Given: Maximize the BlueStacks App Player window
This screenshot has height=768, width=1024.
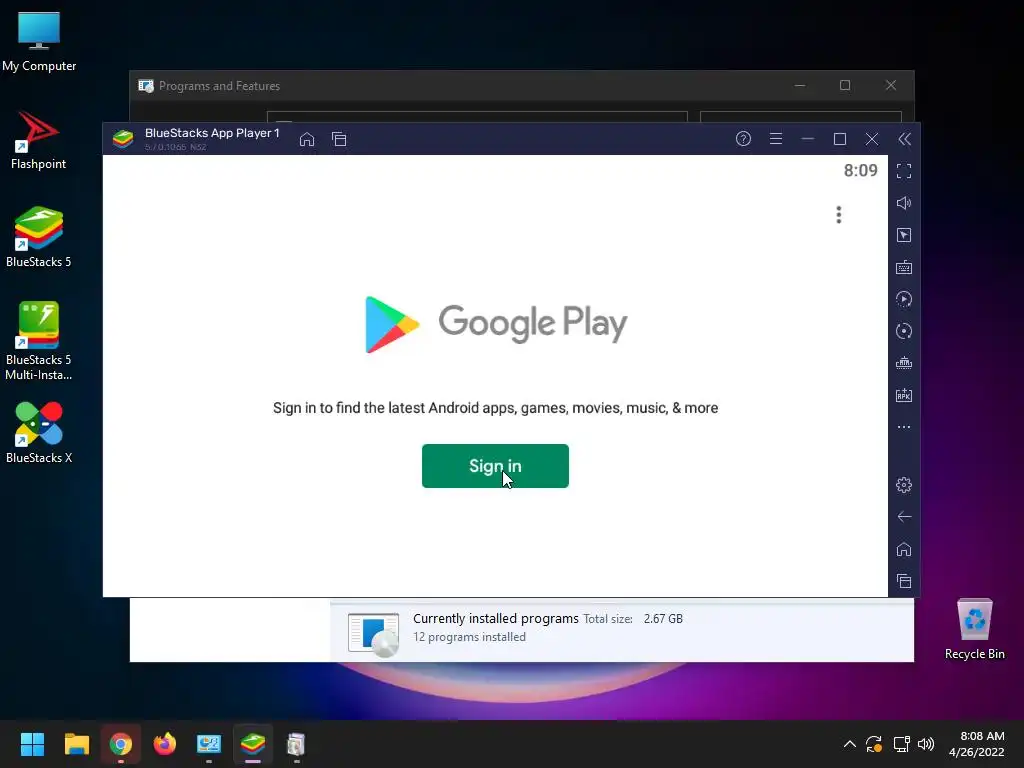Looking at the screenshot, I should (x=840, y=138).
